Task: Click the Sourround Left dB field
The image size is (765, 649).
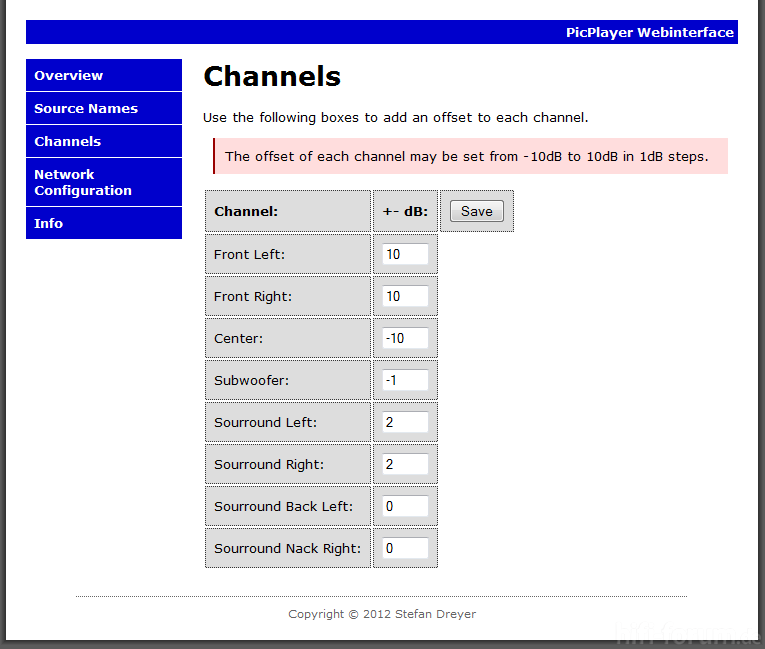Action: point(405,423)
